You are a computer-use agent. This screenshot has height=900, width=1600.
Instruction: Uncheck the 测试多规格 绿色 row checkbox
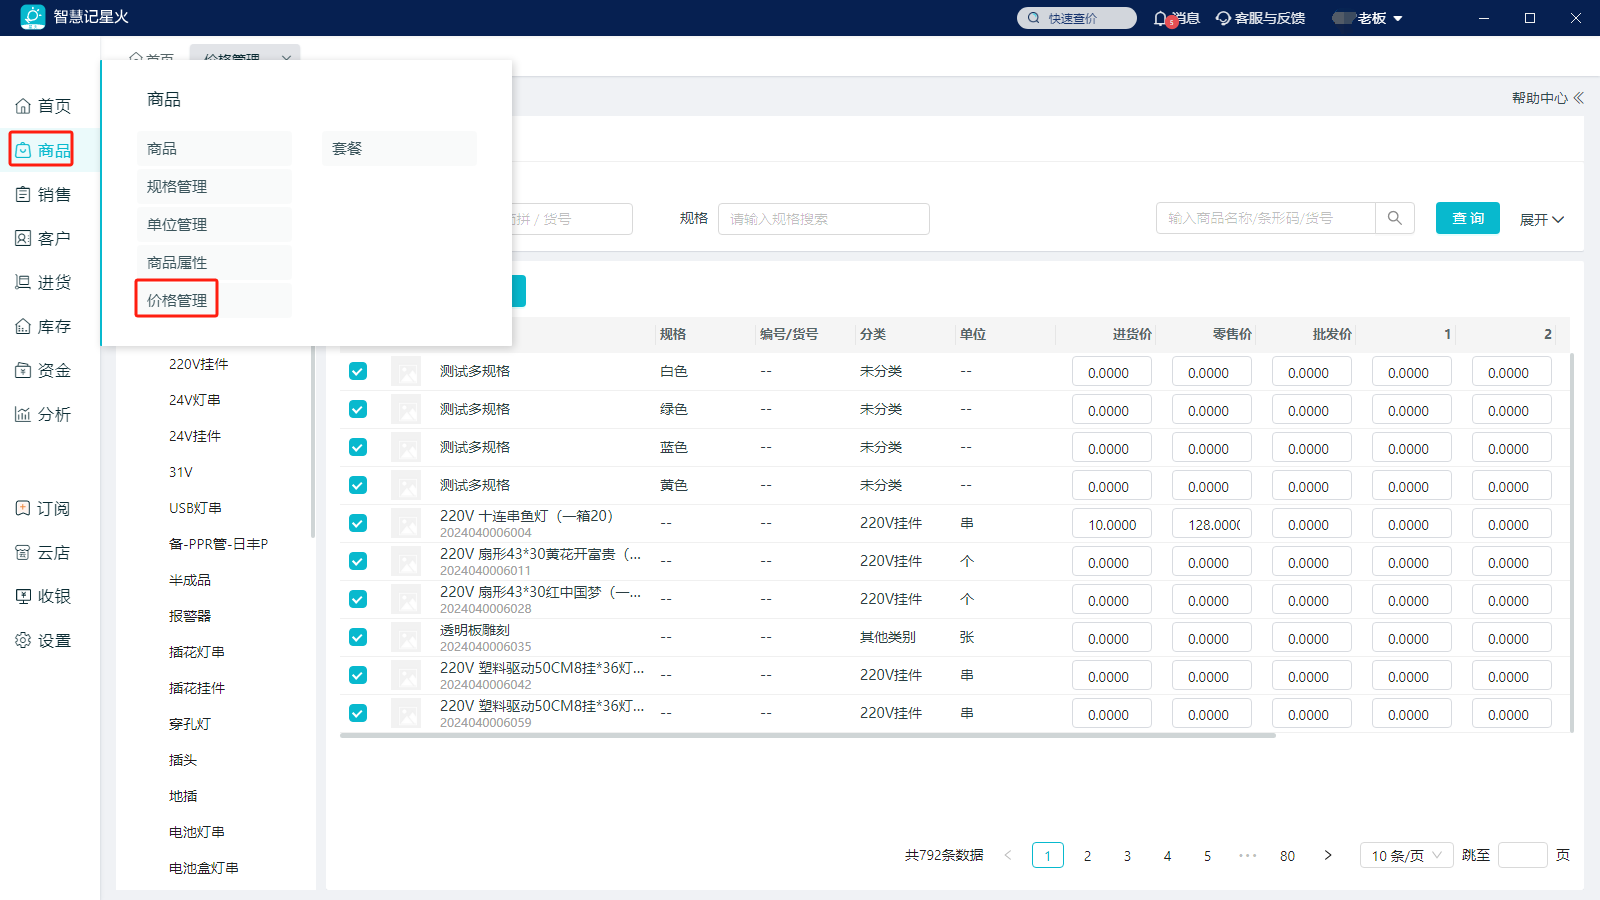tap(358, 409)
